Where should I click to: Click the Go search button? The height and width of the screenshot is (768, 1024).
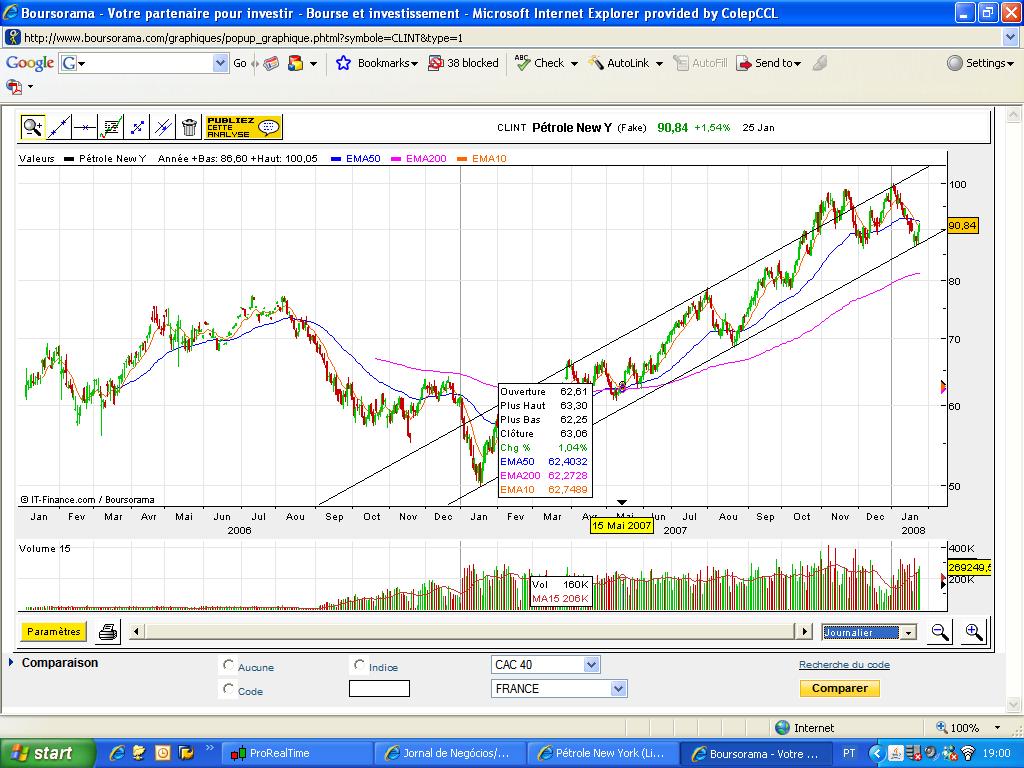pos(240,63)
